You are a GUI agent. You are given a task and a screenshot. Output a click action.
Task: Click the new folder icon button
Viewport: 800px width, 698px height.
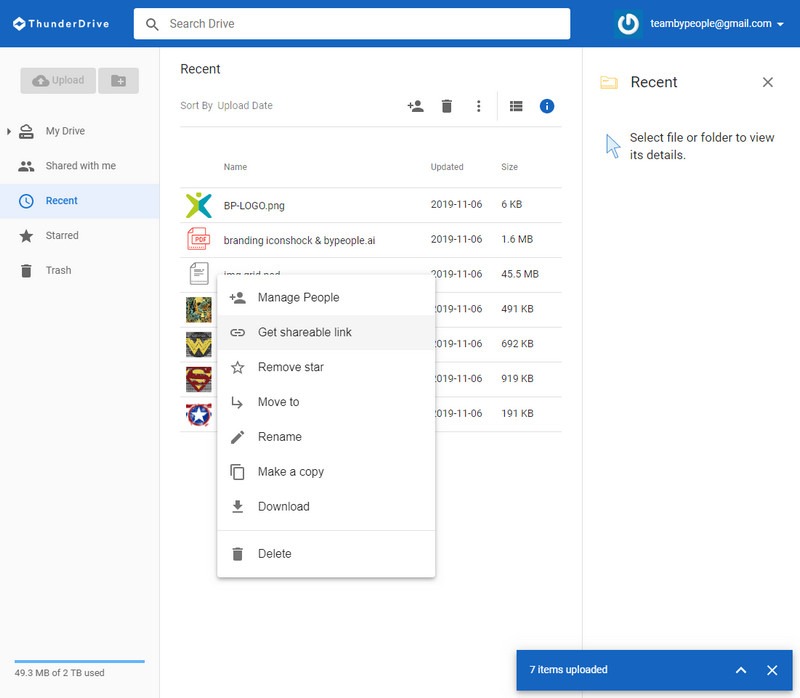coord(118,81)
